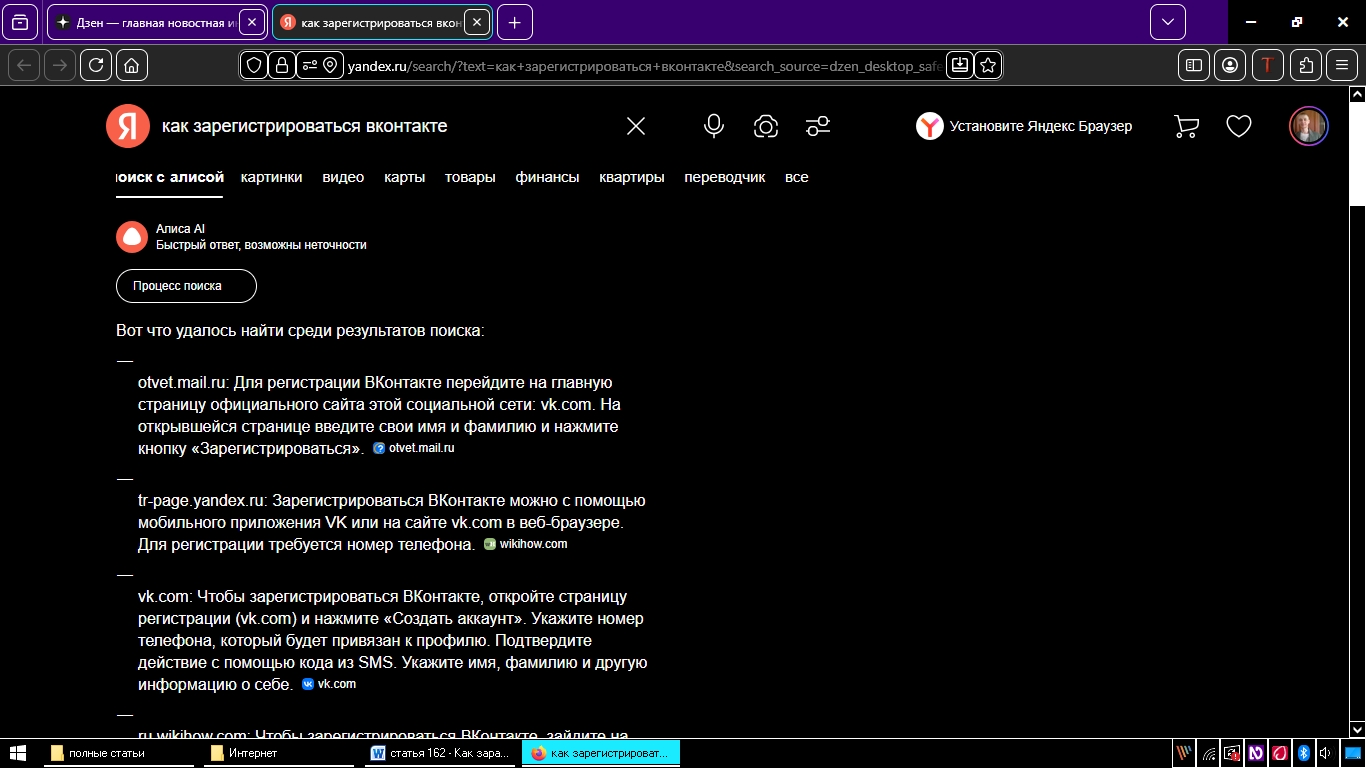Reload the page with refresh button
1366x768 pixels.
click(96, 65)
